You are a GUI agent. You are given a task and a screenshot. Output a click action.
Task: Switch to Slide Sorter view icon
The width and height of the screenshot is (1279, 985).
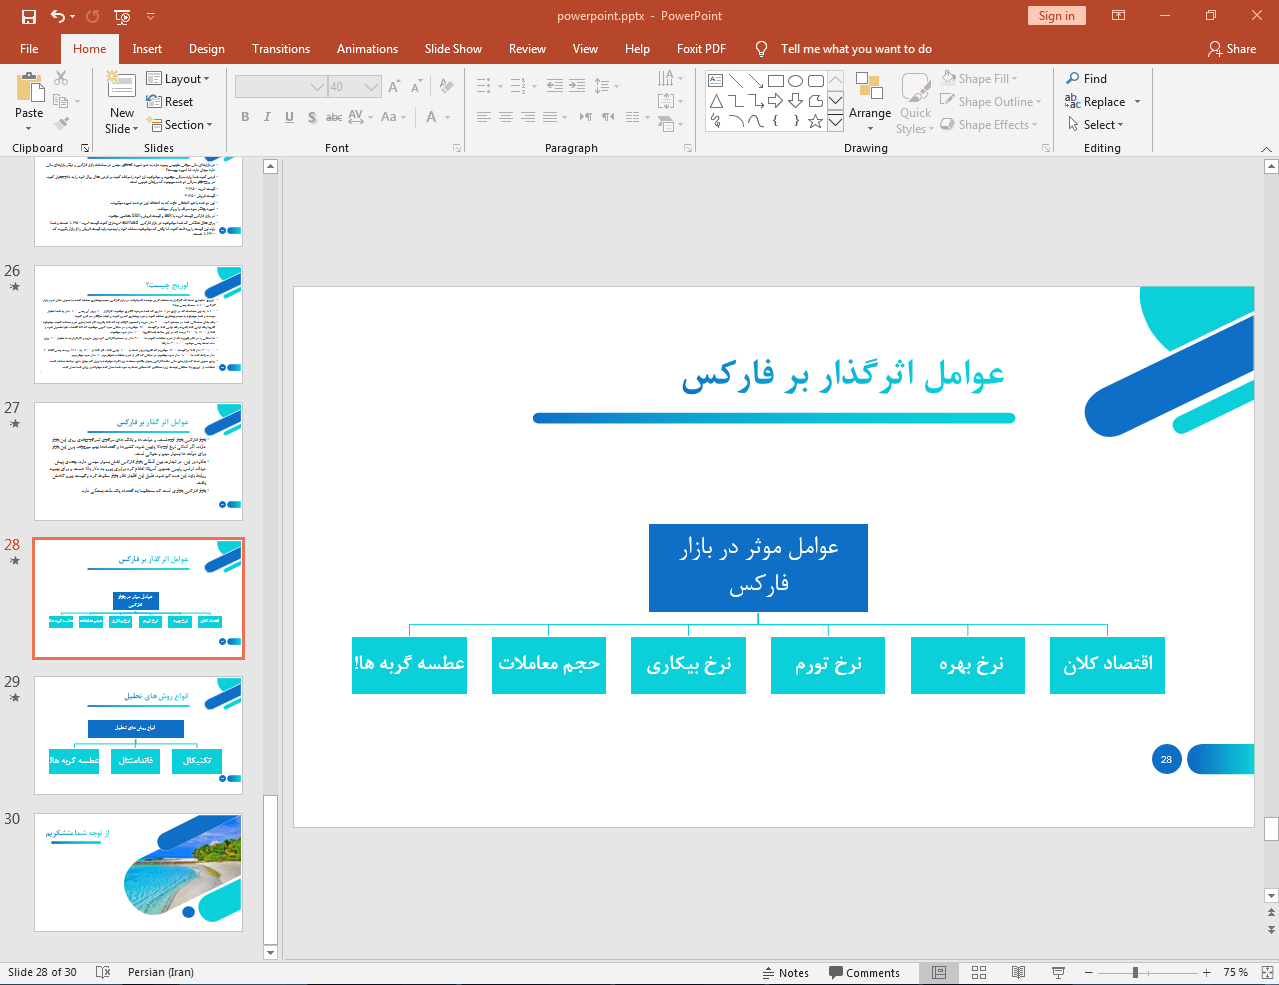[x=979, y=973]
